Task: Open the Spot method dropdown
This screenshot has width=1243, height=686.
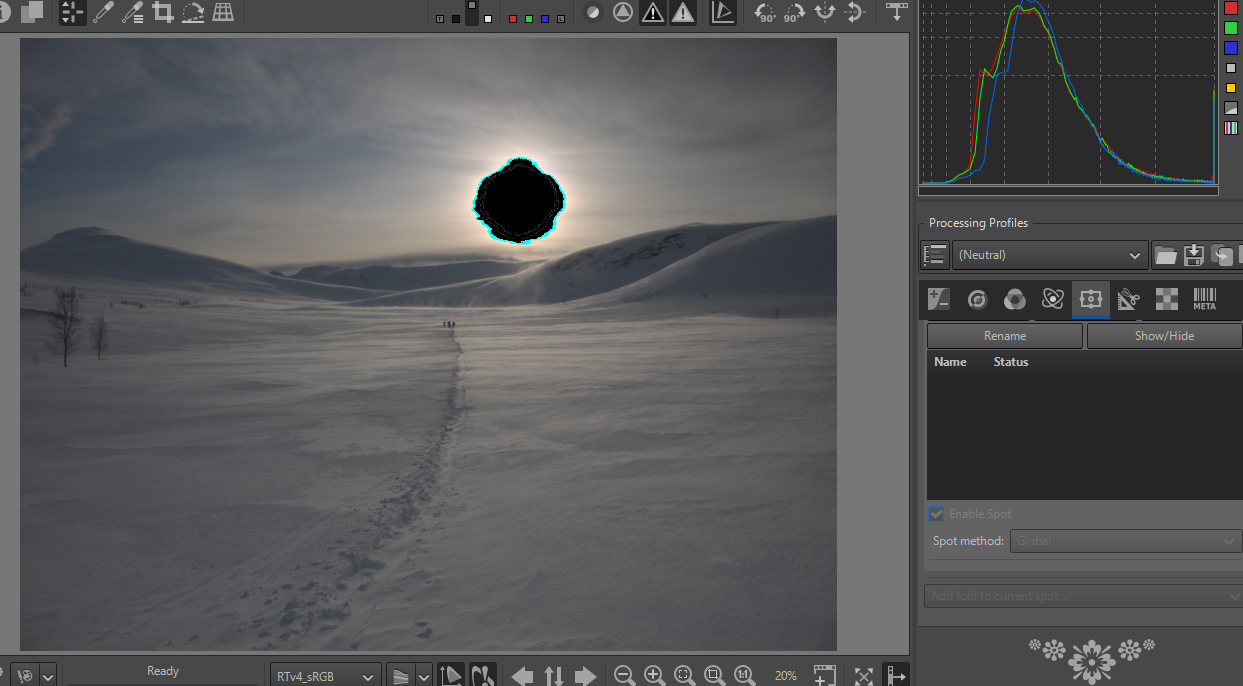Action: coord(1125,541)
